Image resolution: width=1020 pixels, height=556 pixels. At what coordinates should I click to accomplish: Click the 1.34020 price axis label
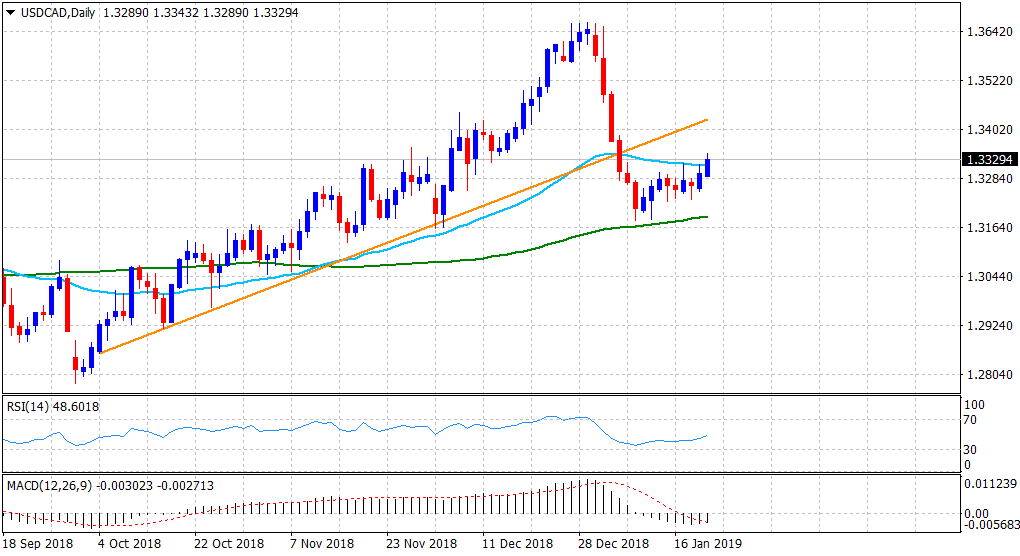(x=986, y=130)
